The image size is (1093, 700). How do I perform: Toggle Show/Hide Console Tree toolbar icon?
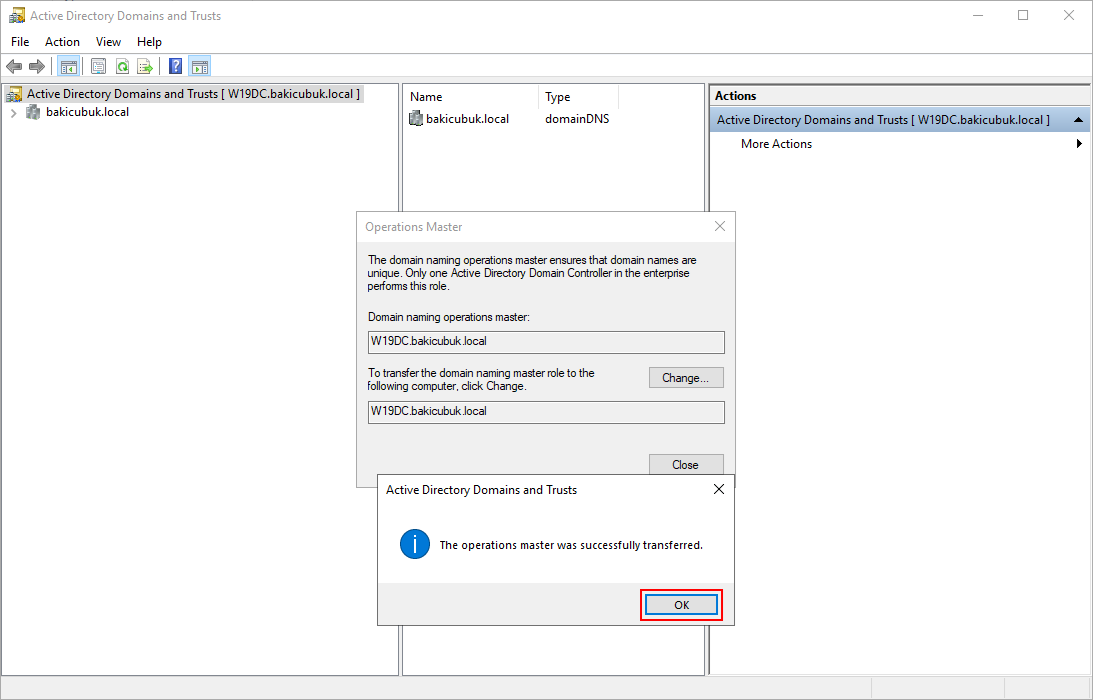coord(68,66)
